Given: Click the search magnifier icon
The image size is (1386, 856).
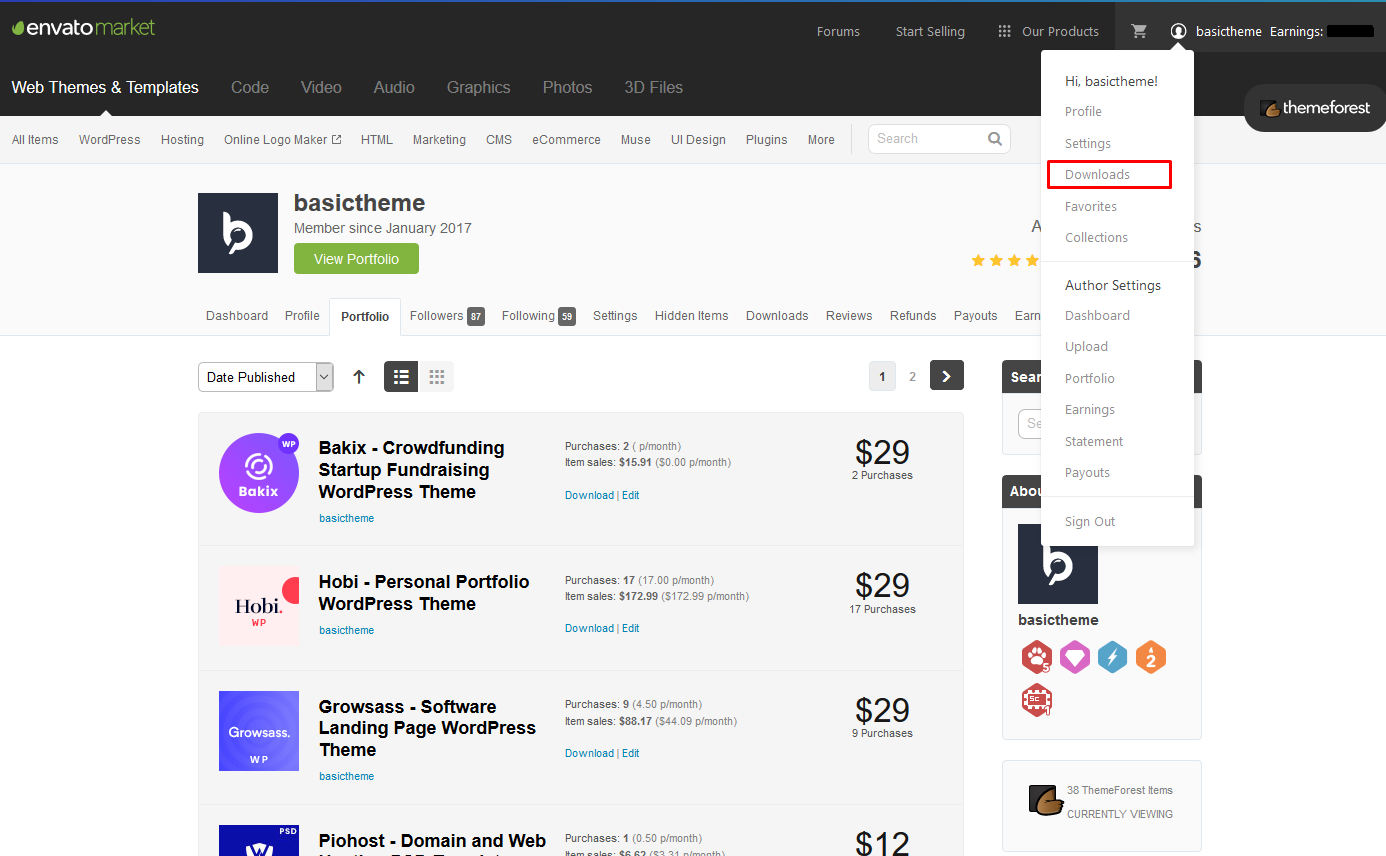Looking at the screenshot, I should coord(994,139).
